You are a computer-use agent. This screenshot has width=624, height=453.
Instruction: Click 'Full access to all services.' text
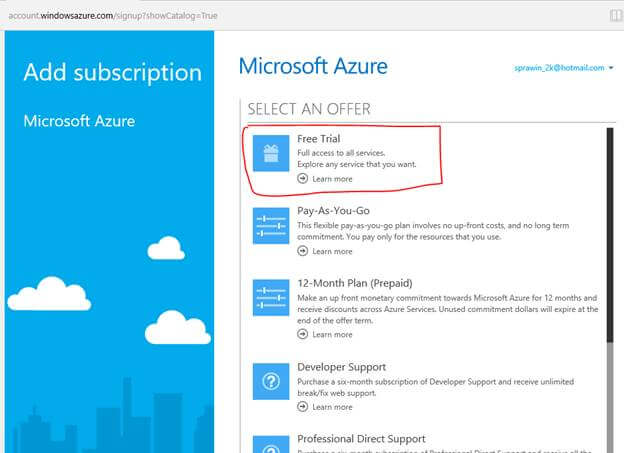[x=341, y=153]
